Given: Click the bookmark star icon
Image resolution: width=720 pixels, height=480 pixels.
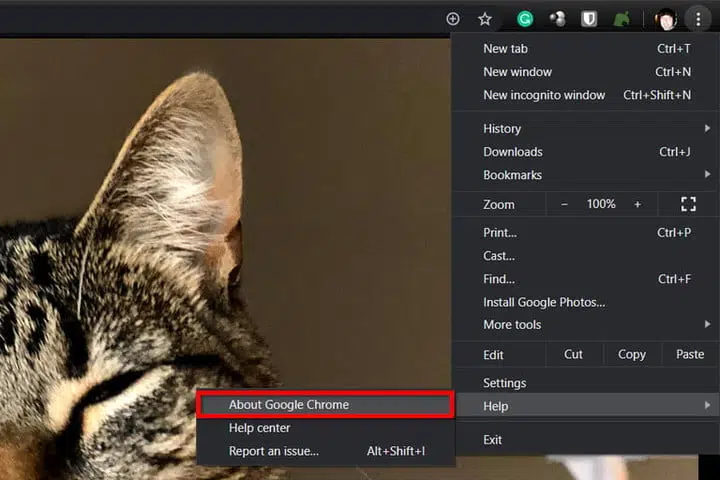Looking at the screenshot, I should coord(485,19).
